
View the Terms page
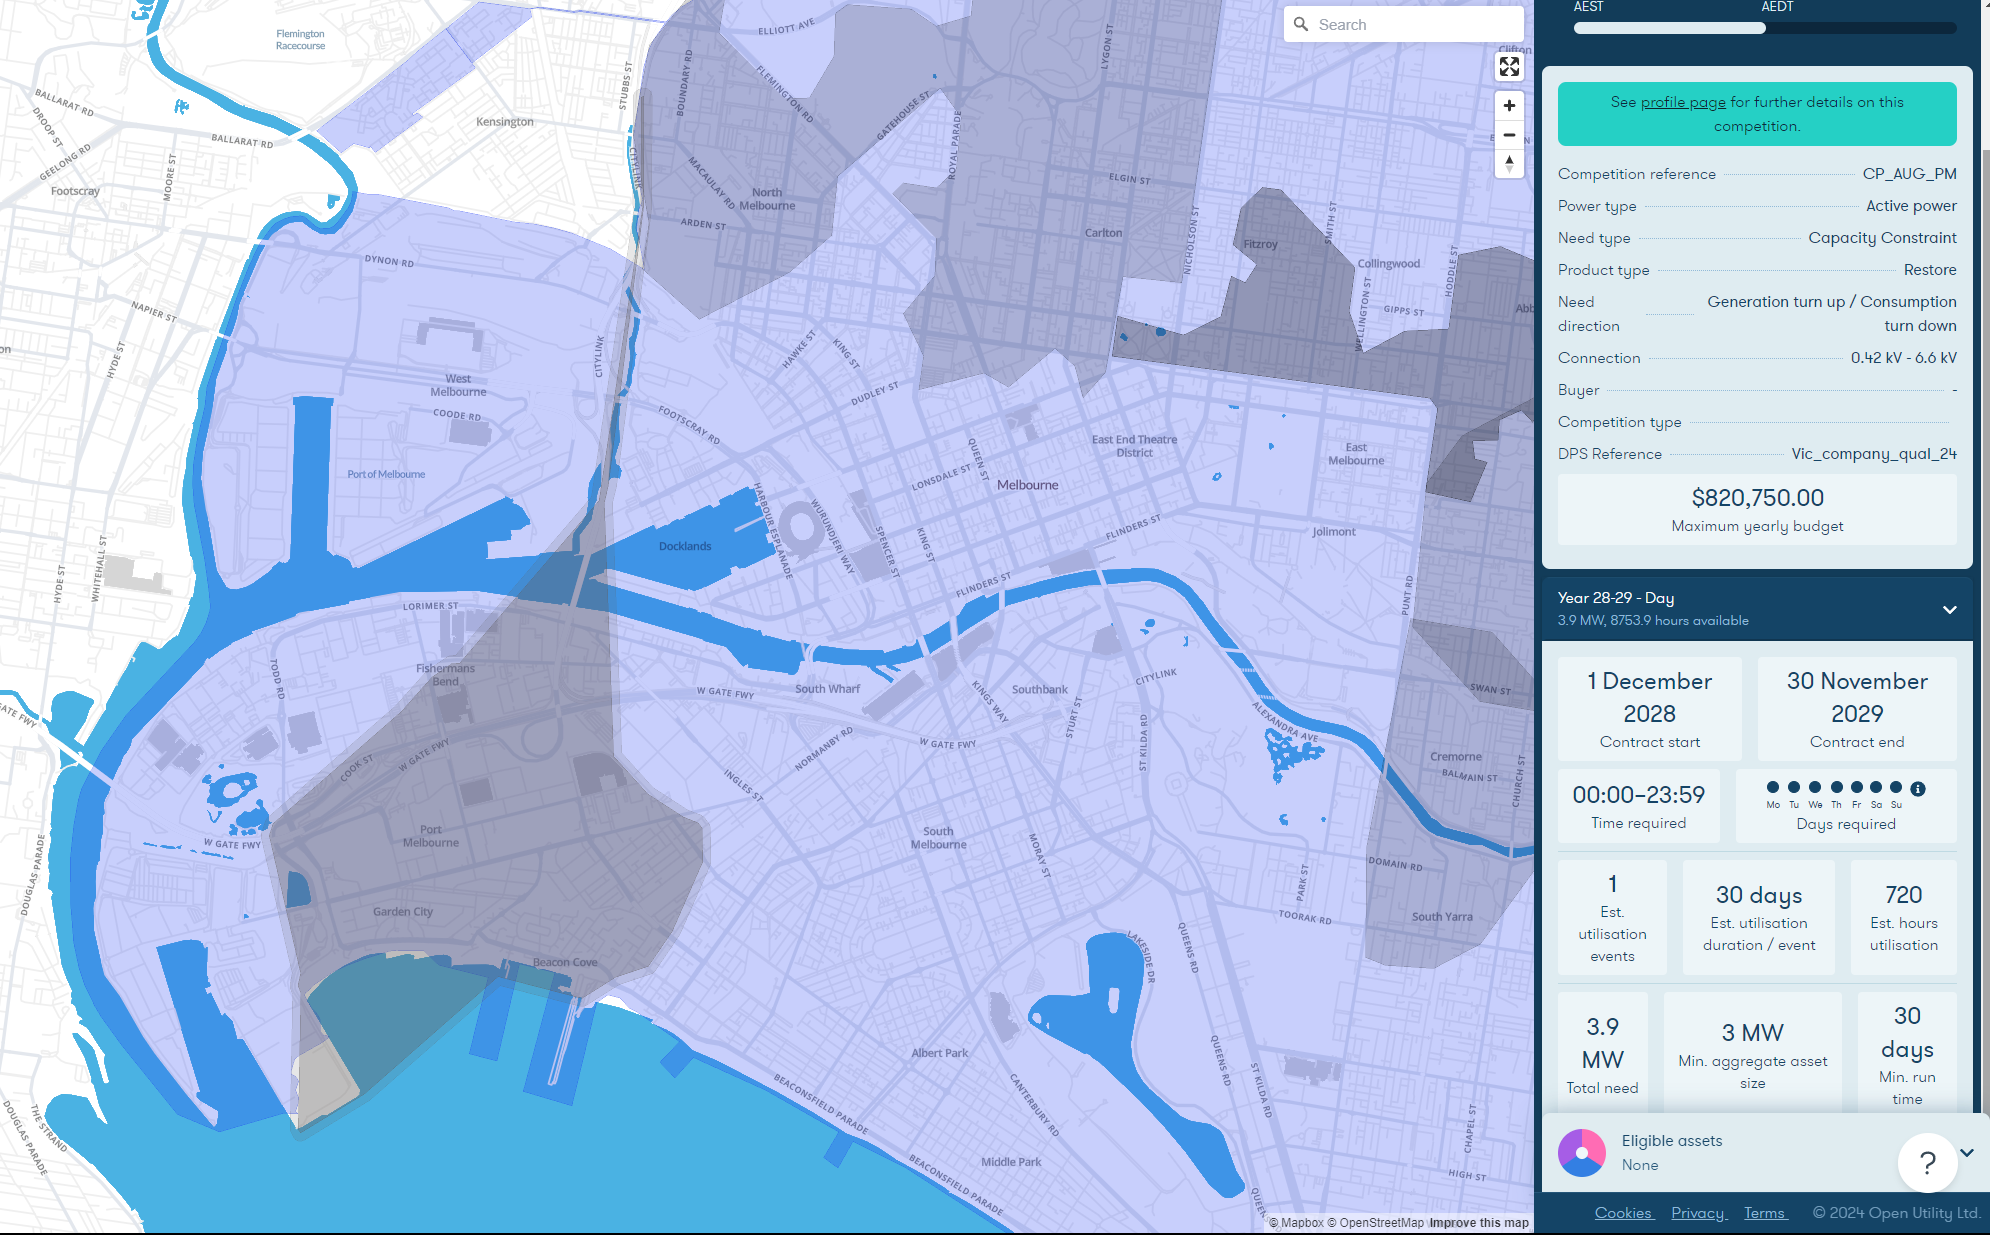pos(1765,1213)
